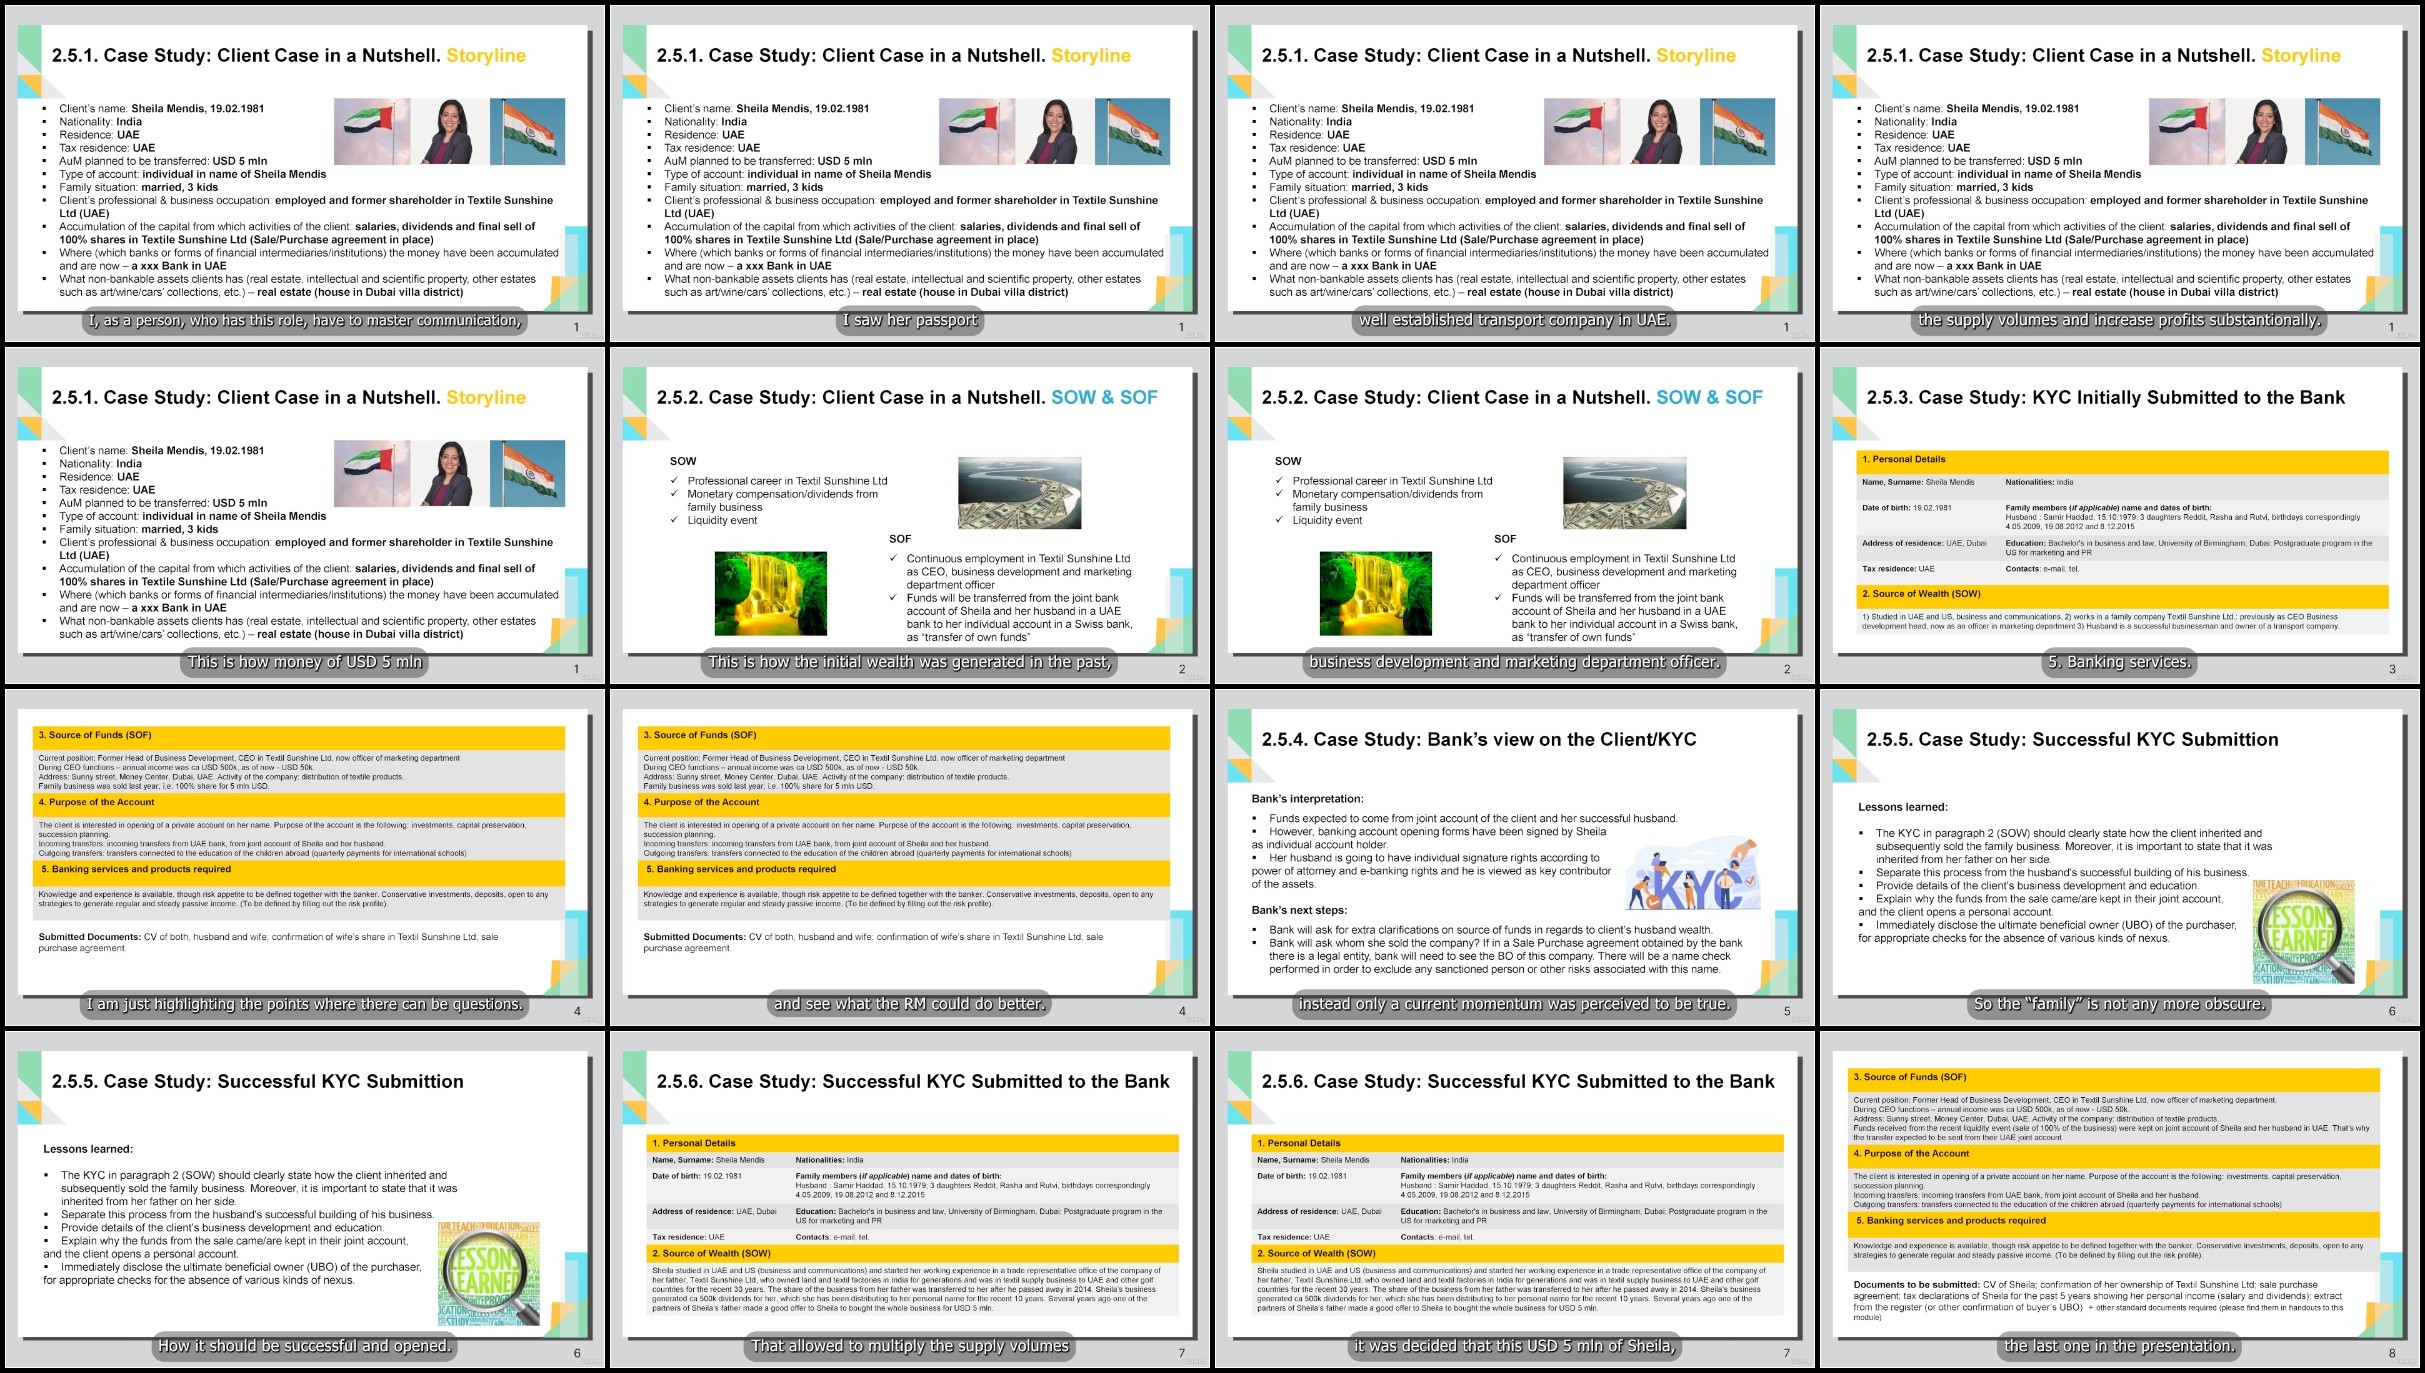Open frame captioned "This is how money of USD 5 mln"

click(304, 515)
